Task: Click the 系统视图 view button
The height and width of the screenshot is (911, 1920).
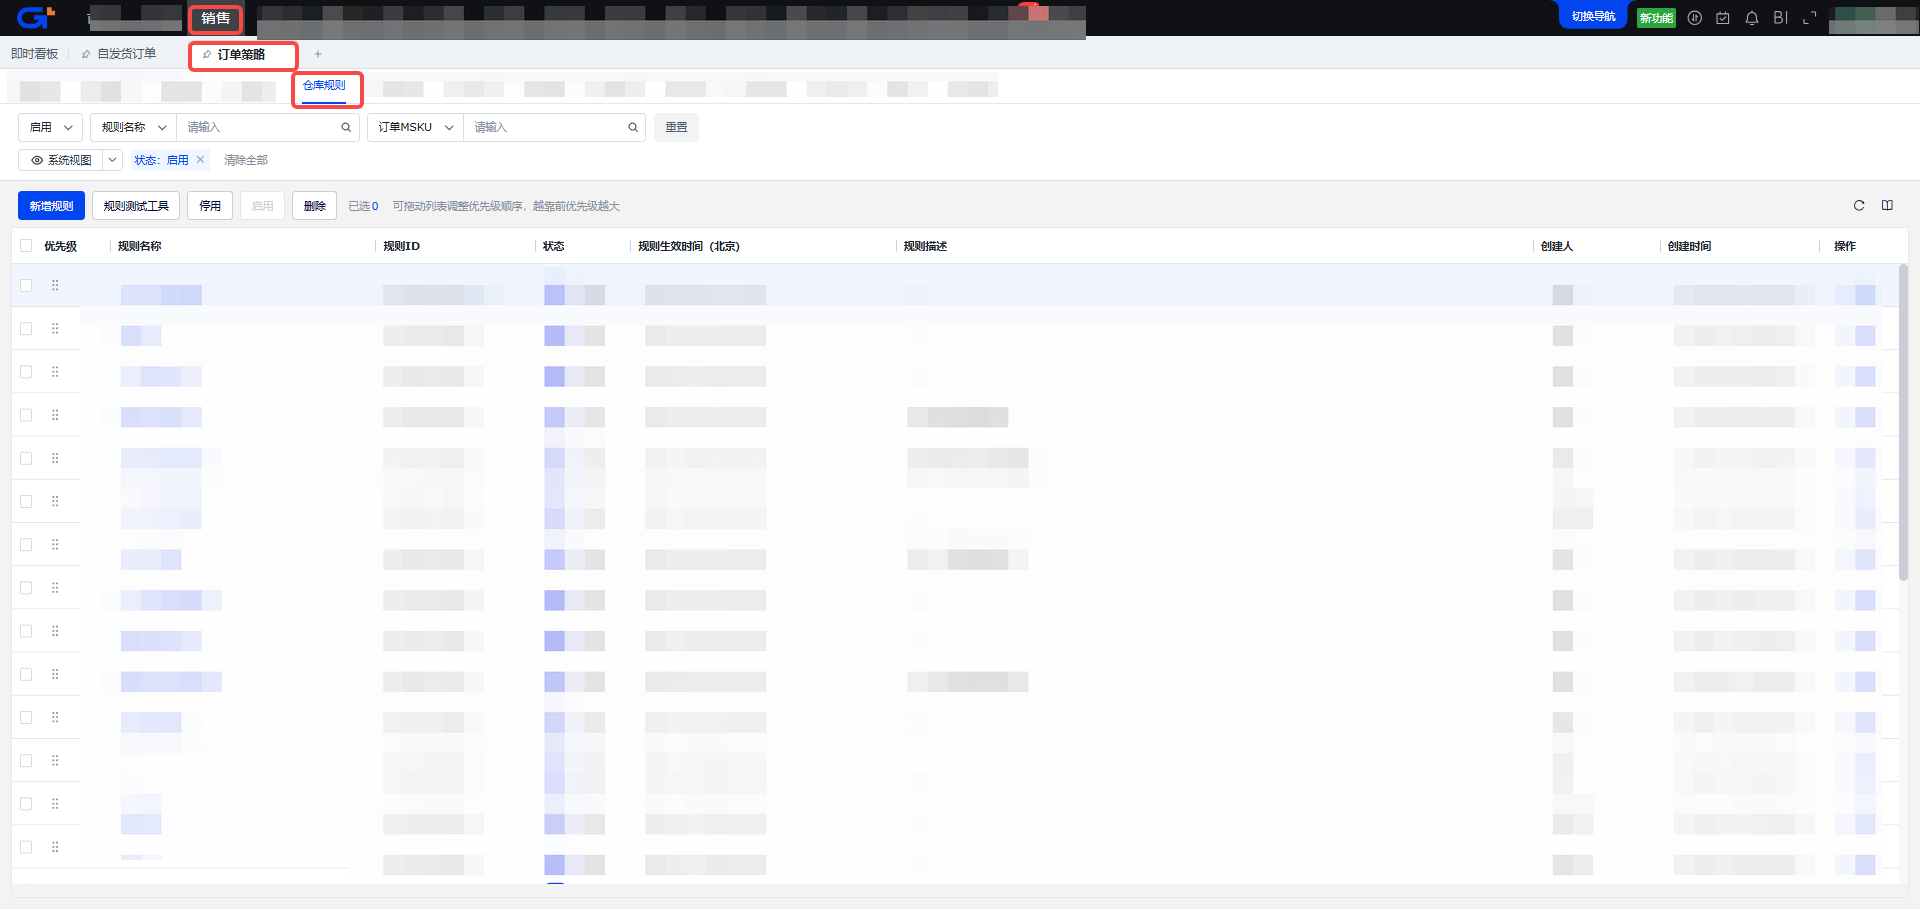Action: tap(61, 160)
